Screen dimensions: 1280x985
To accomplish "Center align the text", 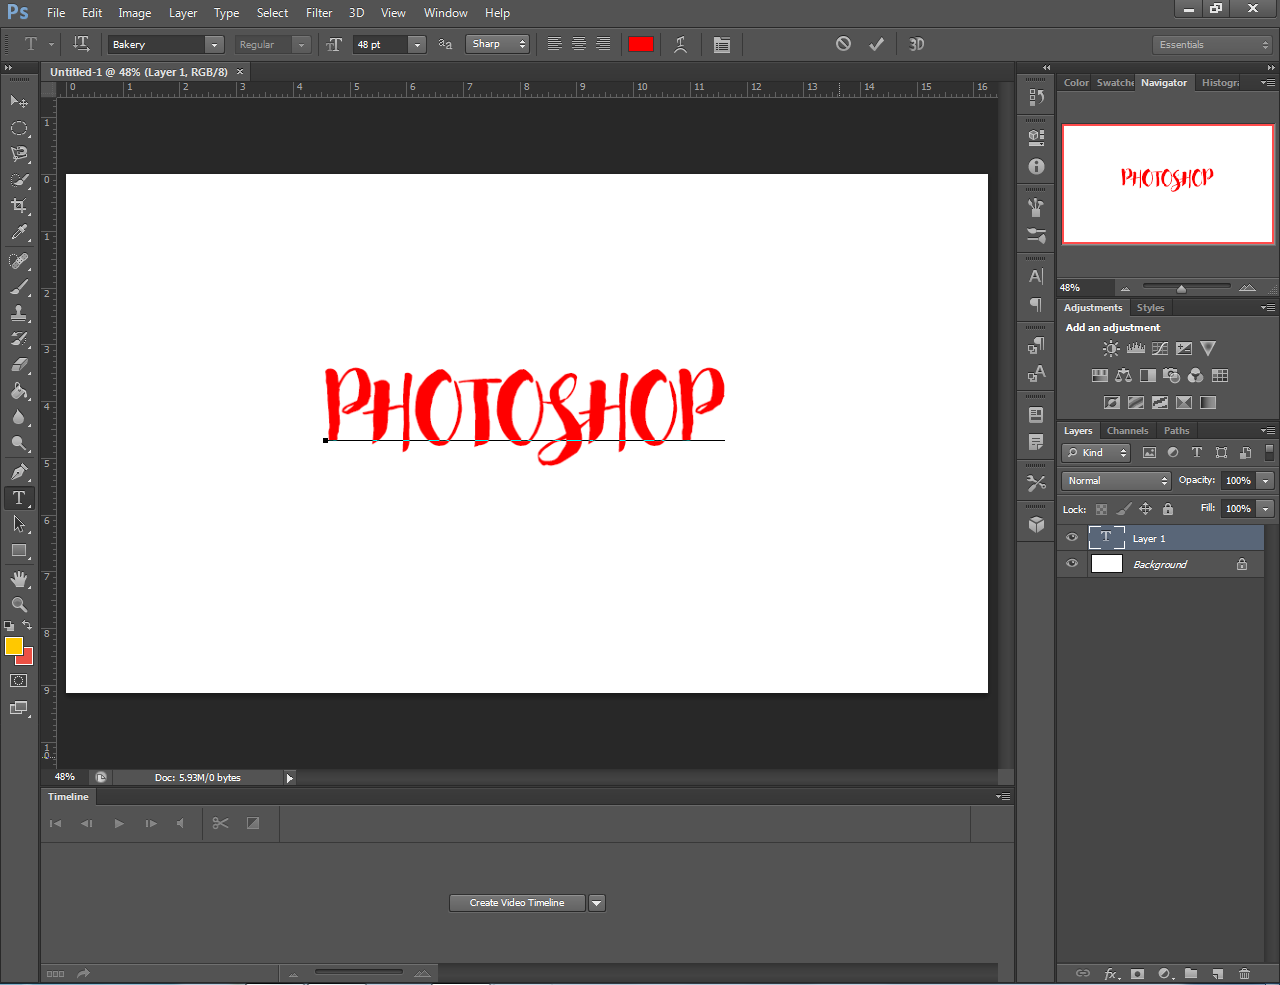I will (x=579, y=44).
